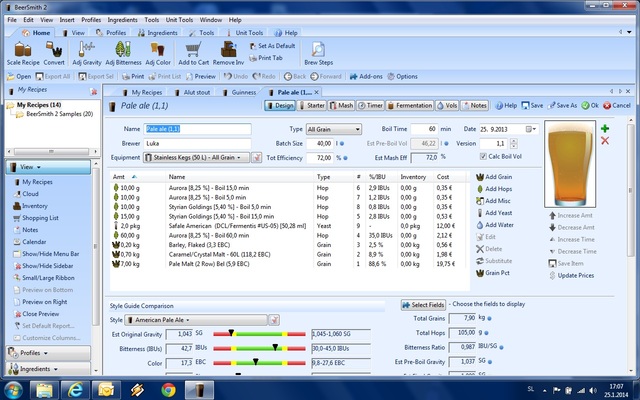Click Select Fields button

[x=423, y=305]
